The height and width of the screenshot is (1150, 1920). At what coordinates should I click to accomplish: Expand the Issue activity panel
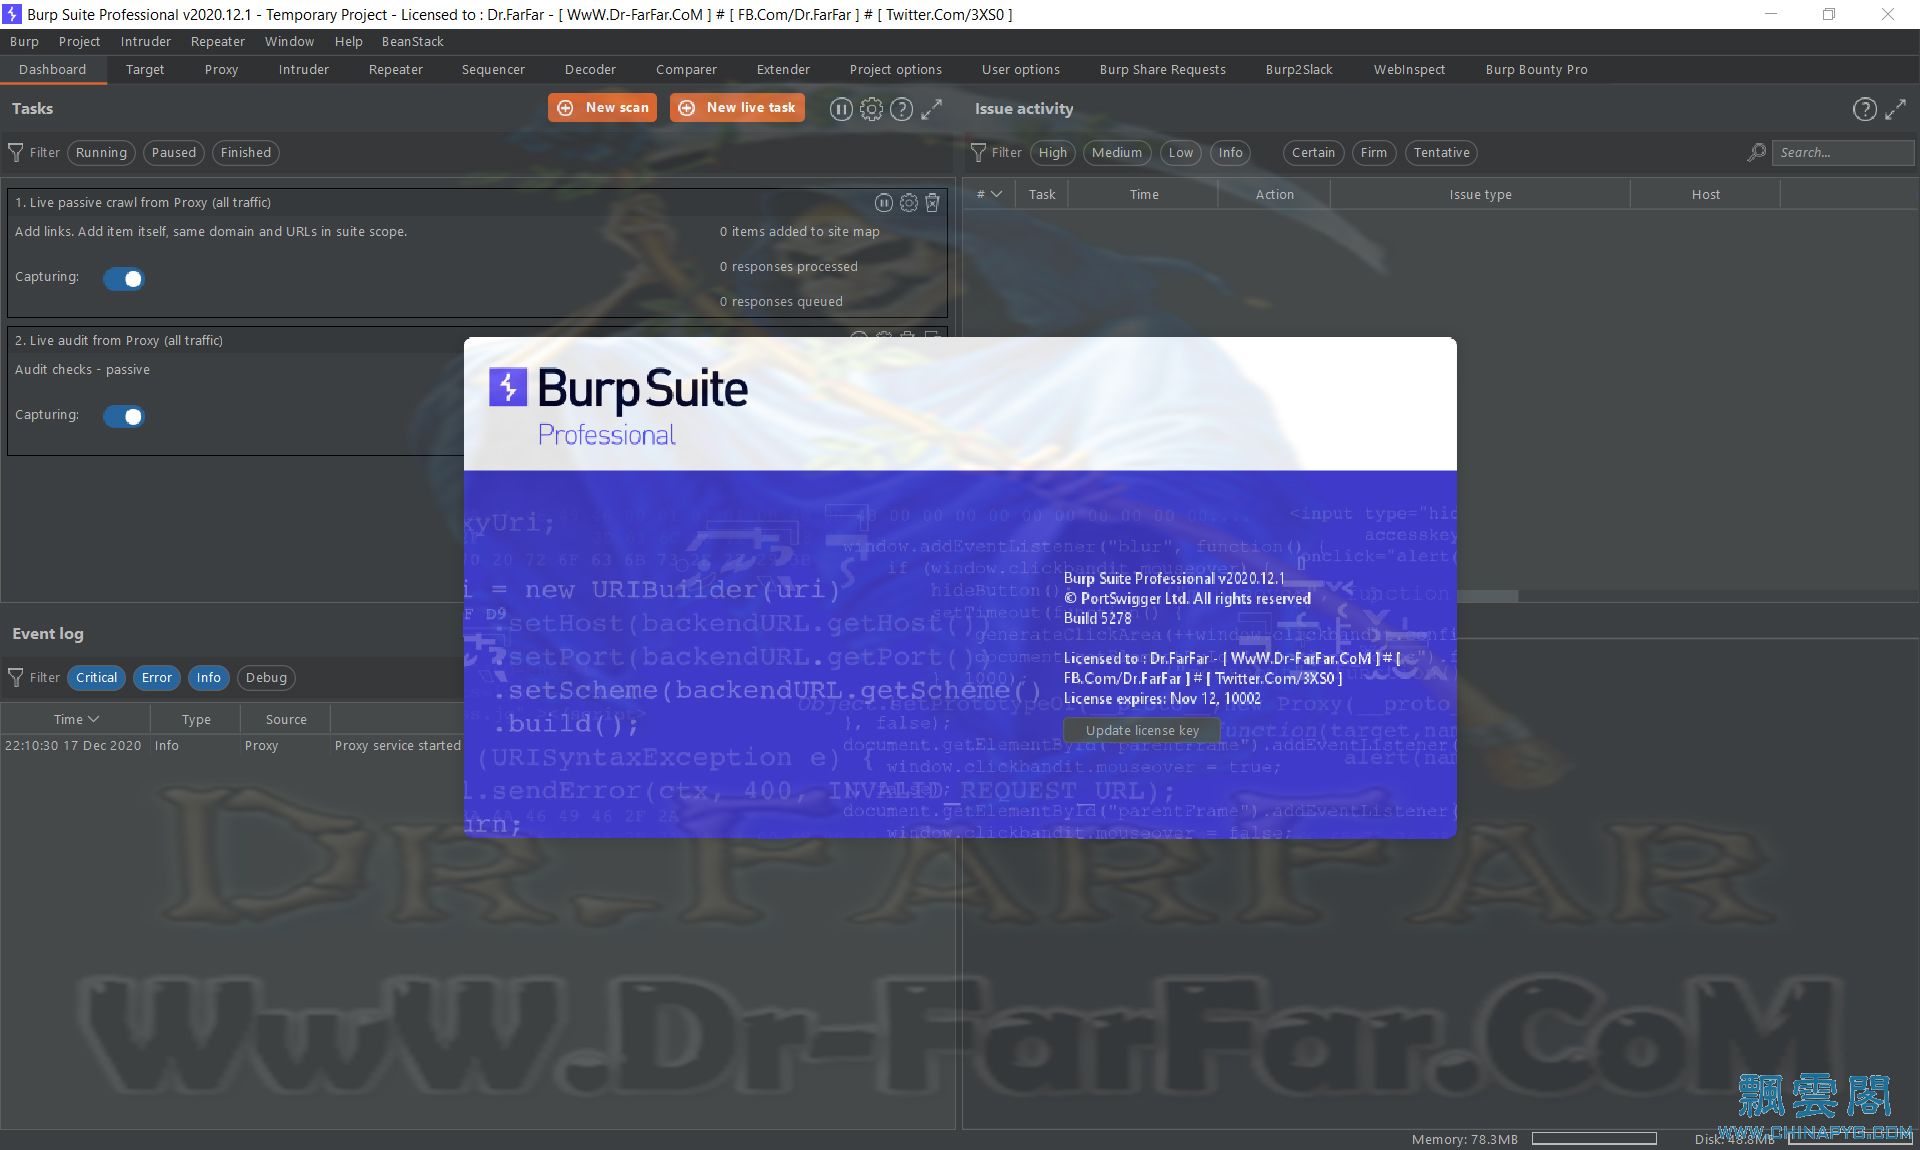pos(1895,109)
